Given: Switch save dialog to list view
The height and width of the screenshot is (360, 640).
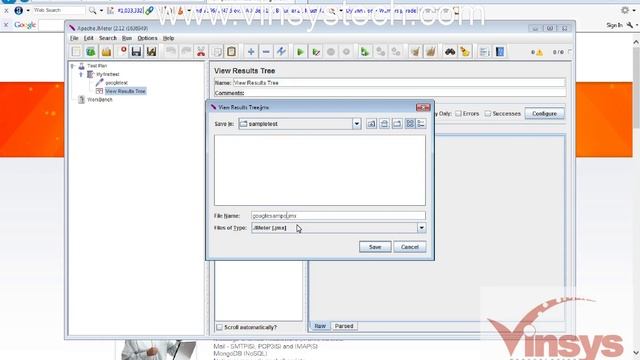Looking at the screenshot, I should (x=410, y=124).
